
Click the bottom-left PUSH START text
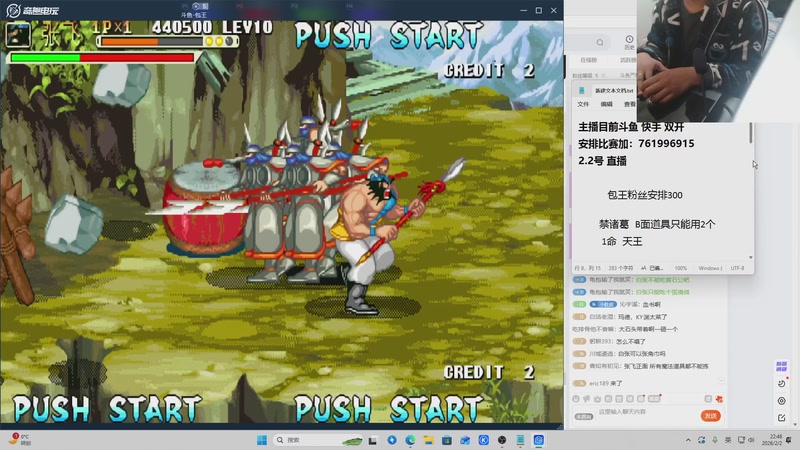click(107, 409)
